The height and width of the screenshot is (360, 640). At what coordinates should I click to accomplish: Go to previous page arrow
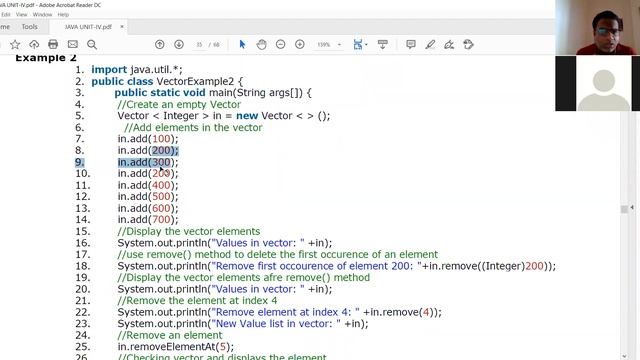[160, 44]
